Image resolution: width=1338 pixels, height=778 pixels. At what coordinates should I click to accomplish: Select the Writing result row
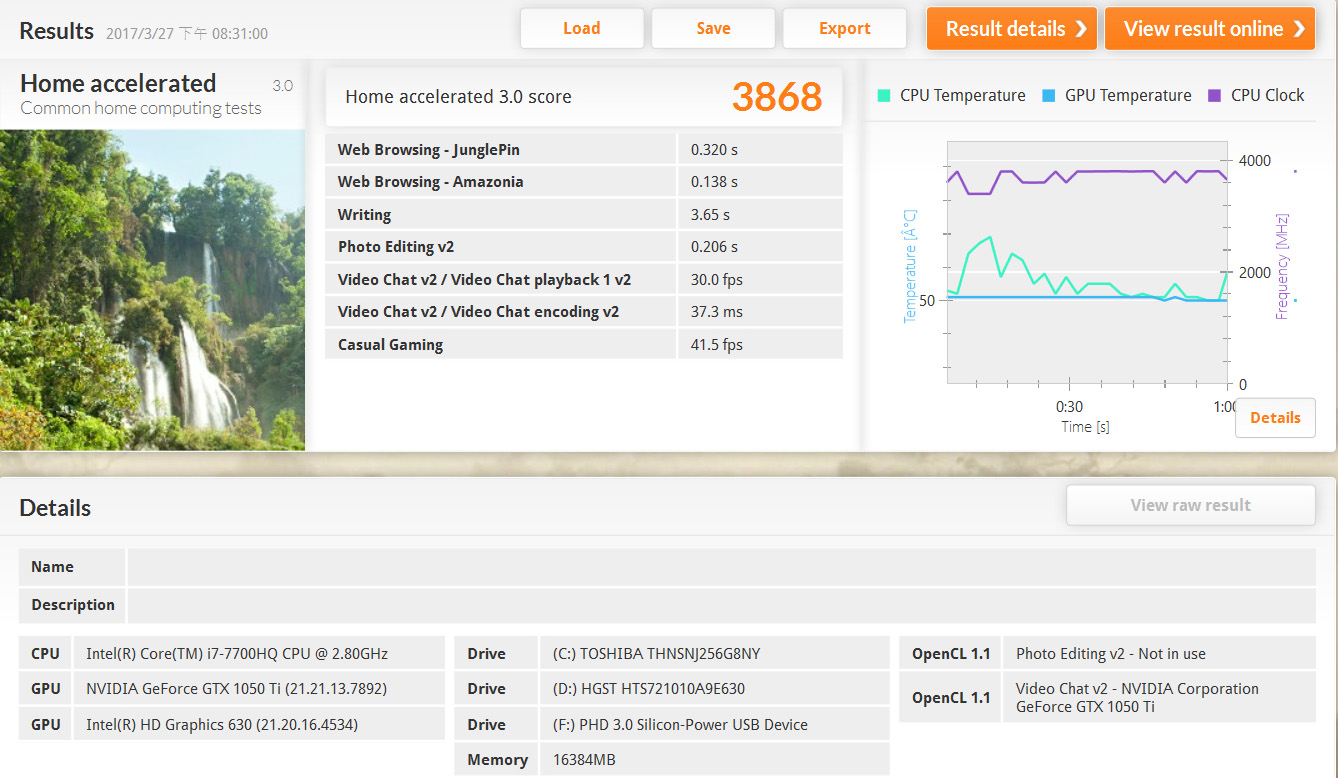pyautogui.click(x=583, y=215)
